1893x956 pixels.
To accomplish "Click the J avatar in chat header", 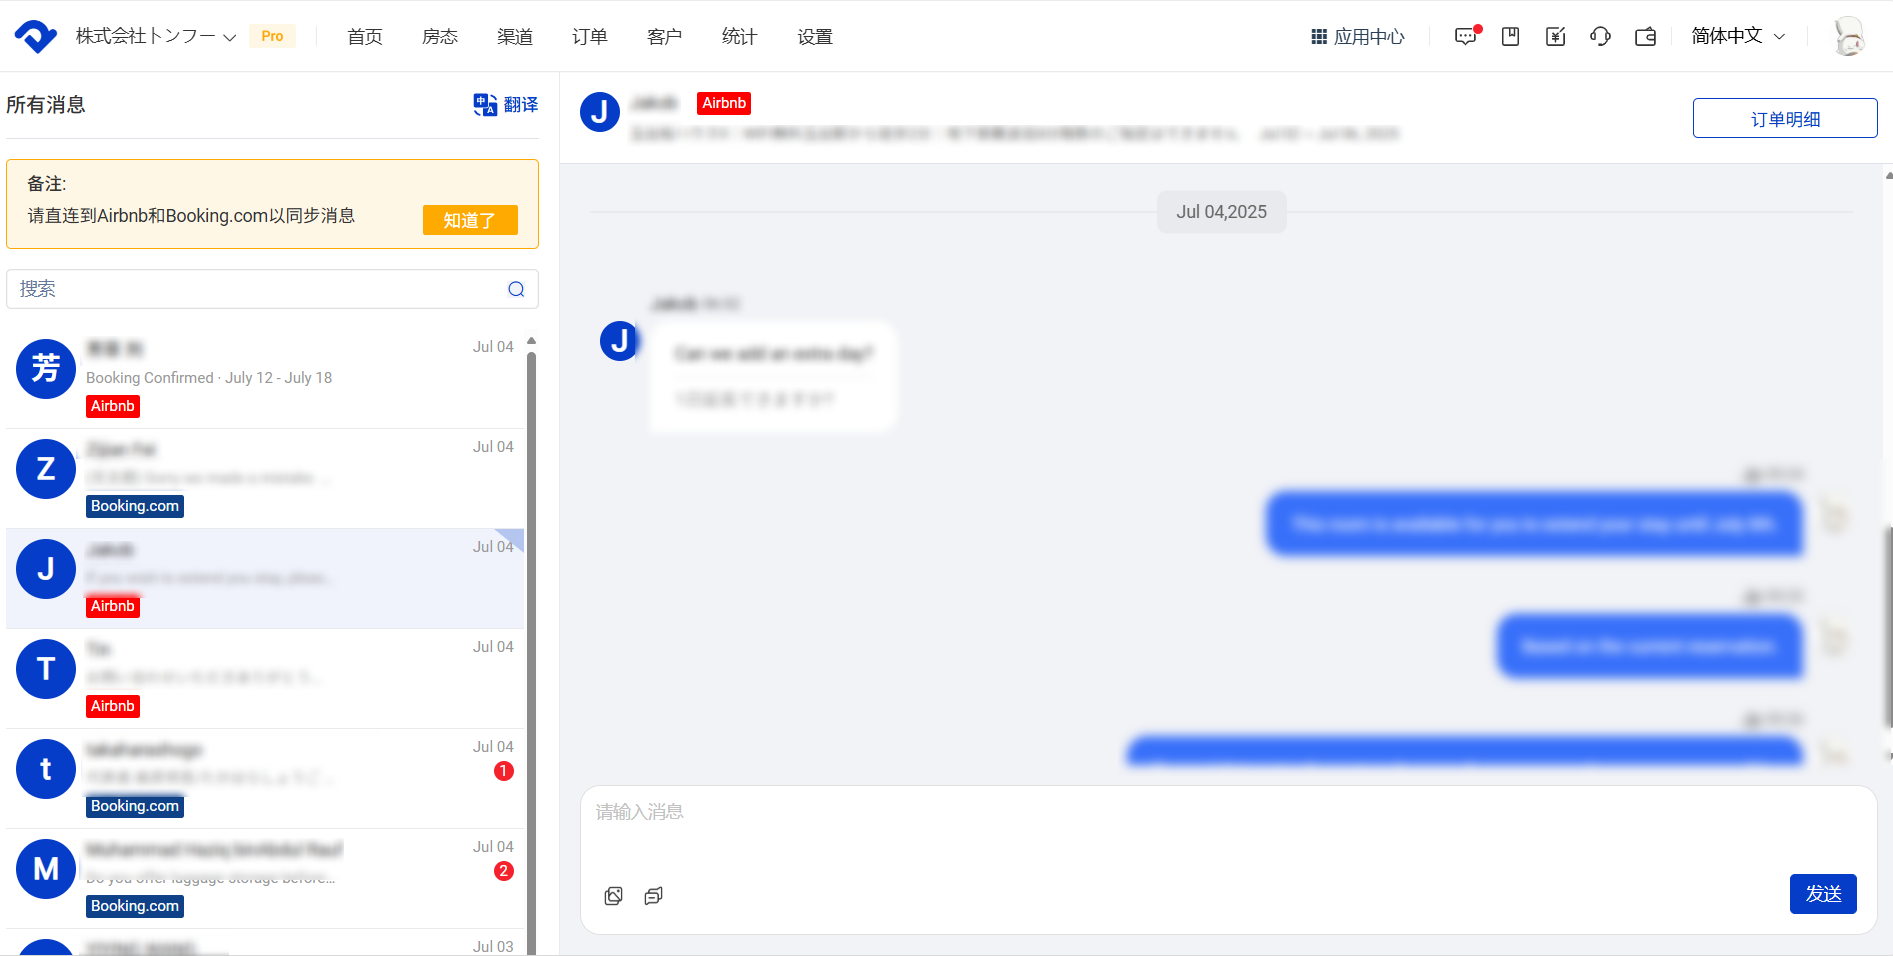I will 600,112.
